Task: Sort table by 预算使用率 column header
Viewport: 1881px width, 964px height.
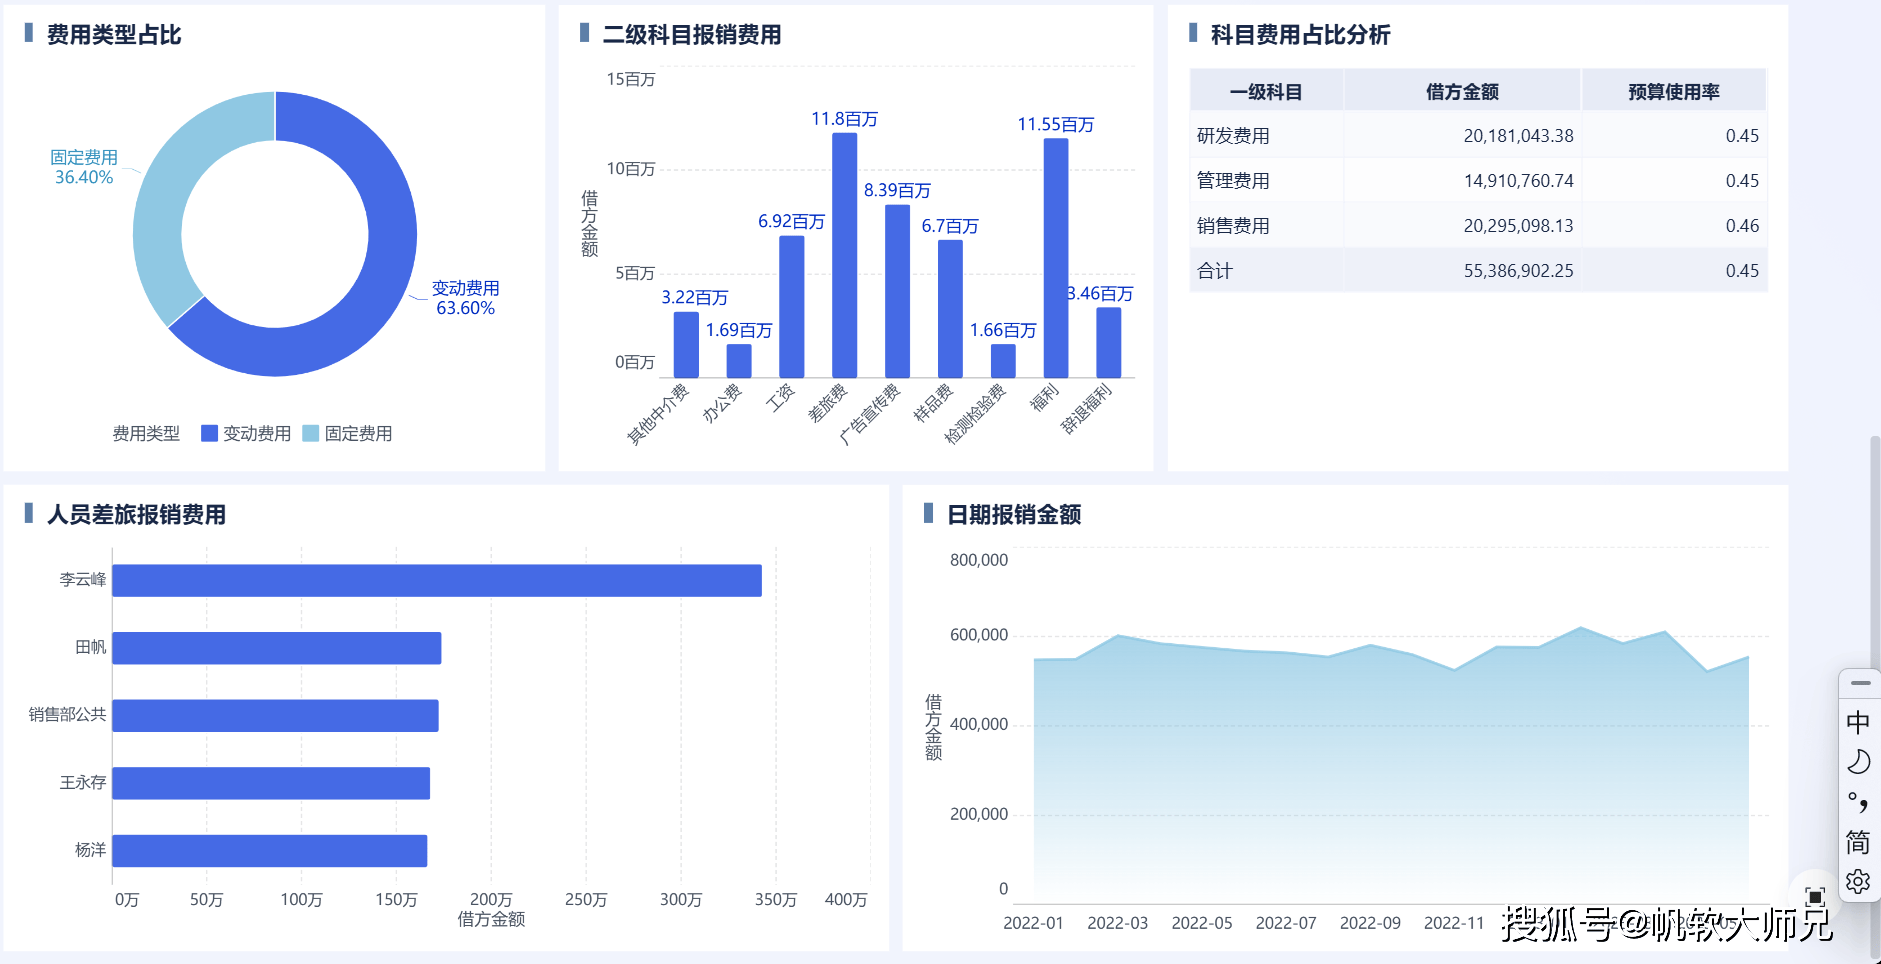Action: [x=1673, y=92]
